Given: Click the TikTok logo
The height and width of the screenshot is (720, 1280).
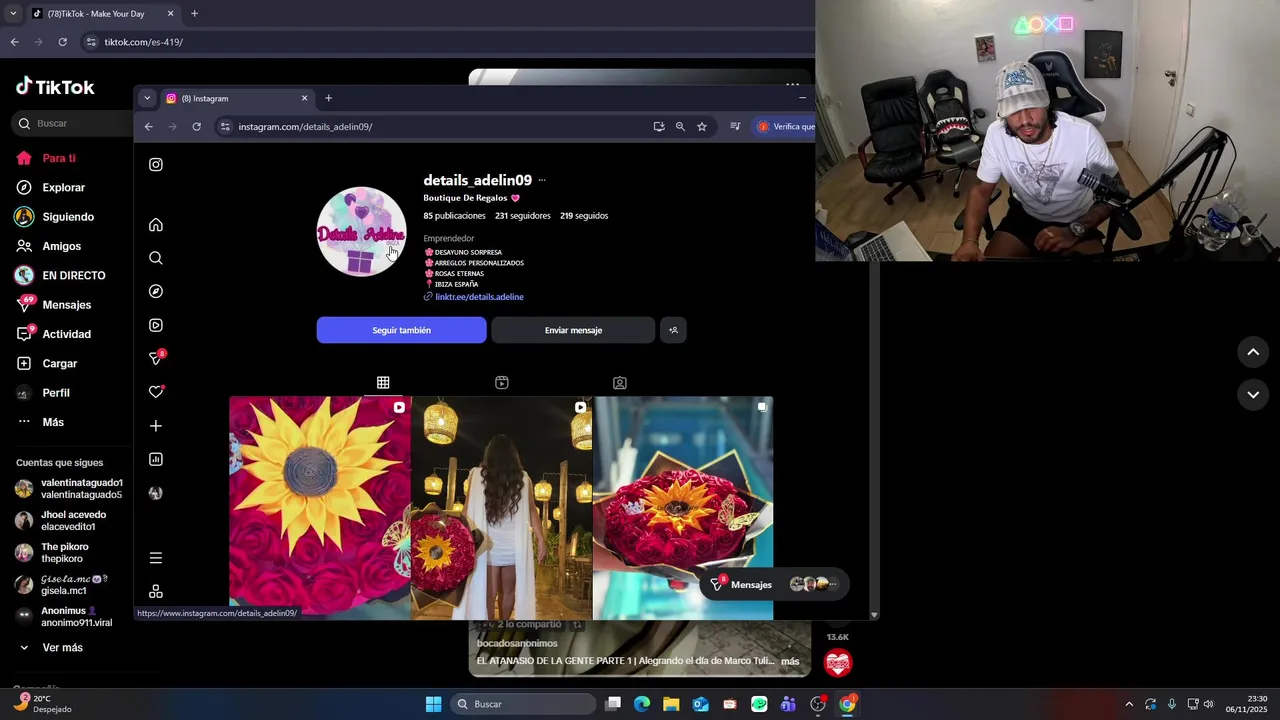Looking at the screenshot, I should click(55, 87).
